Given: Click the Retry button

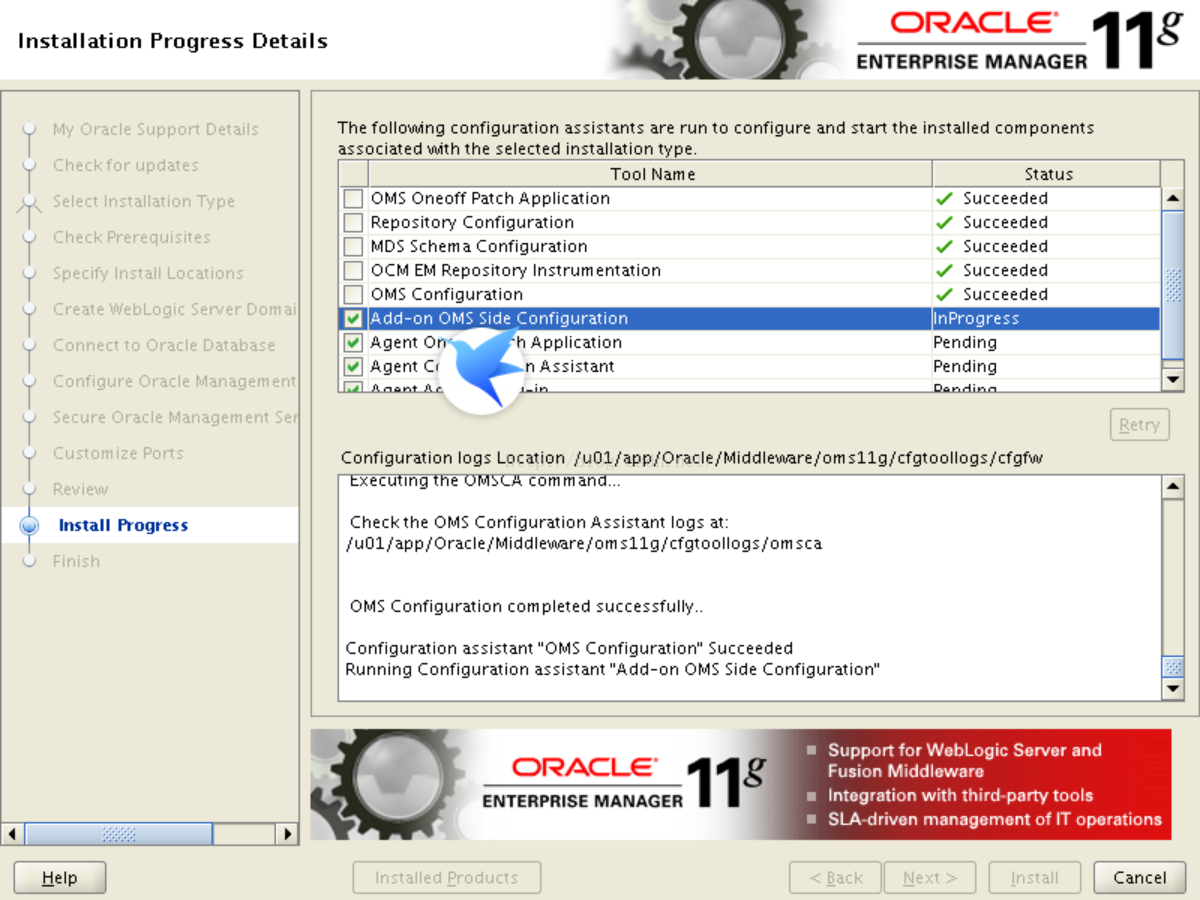Looking at the screenshot, I should coord(1139,425).
